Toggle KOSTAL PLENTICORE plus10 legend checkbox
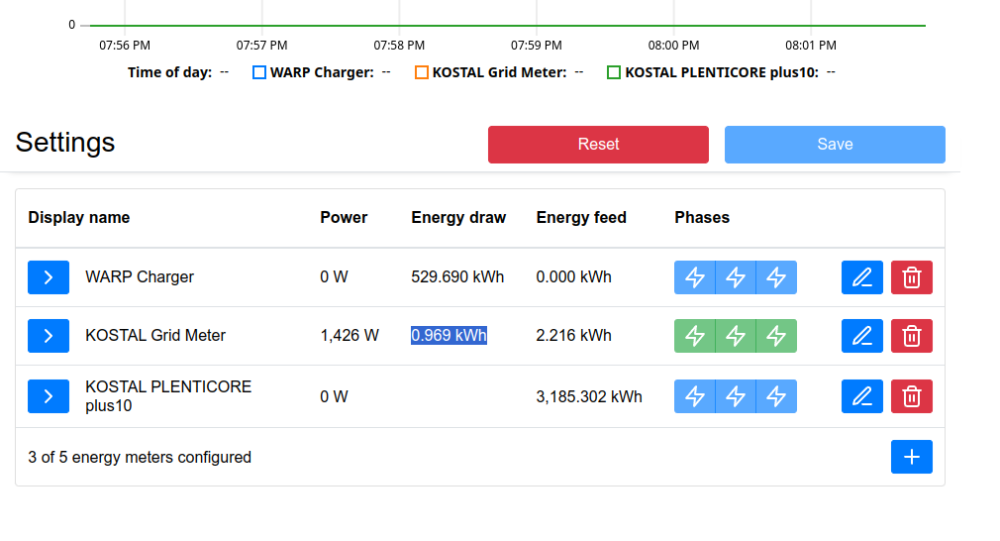1000x541 pixels. (x=614, y=72)
